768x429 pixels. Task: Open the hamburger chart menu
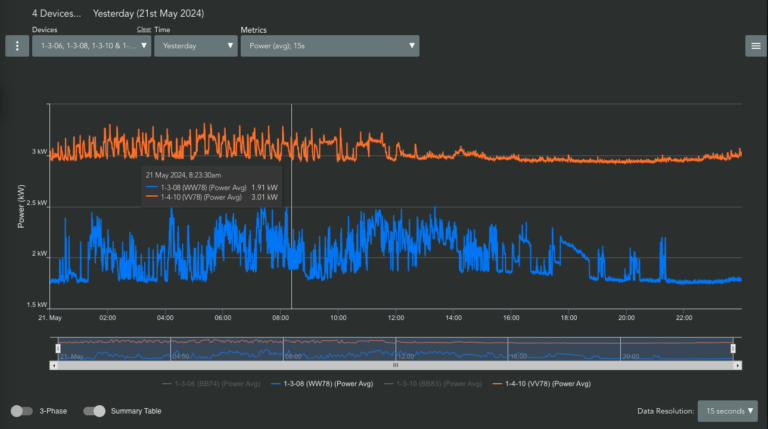click(x=756, y=46)
